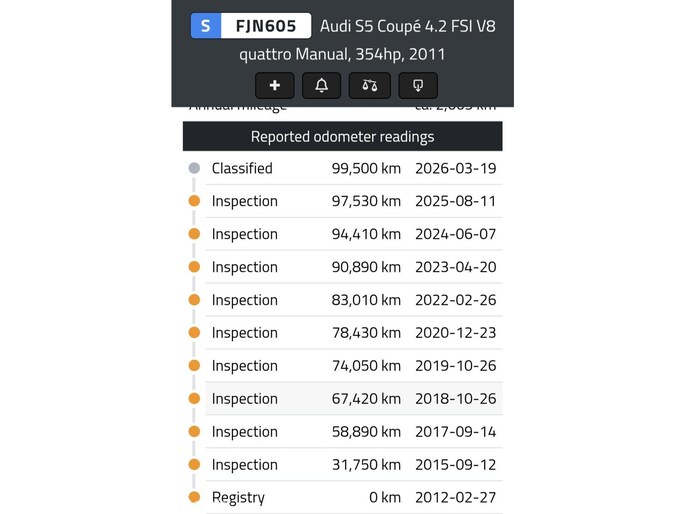This screenshot has height=514, width=685.
Task: Select the Classified 99,500 km reading
Action: pos(353,168)
